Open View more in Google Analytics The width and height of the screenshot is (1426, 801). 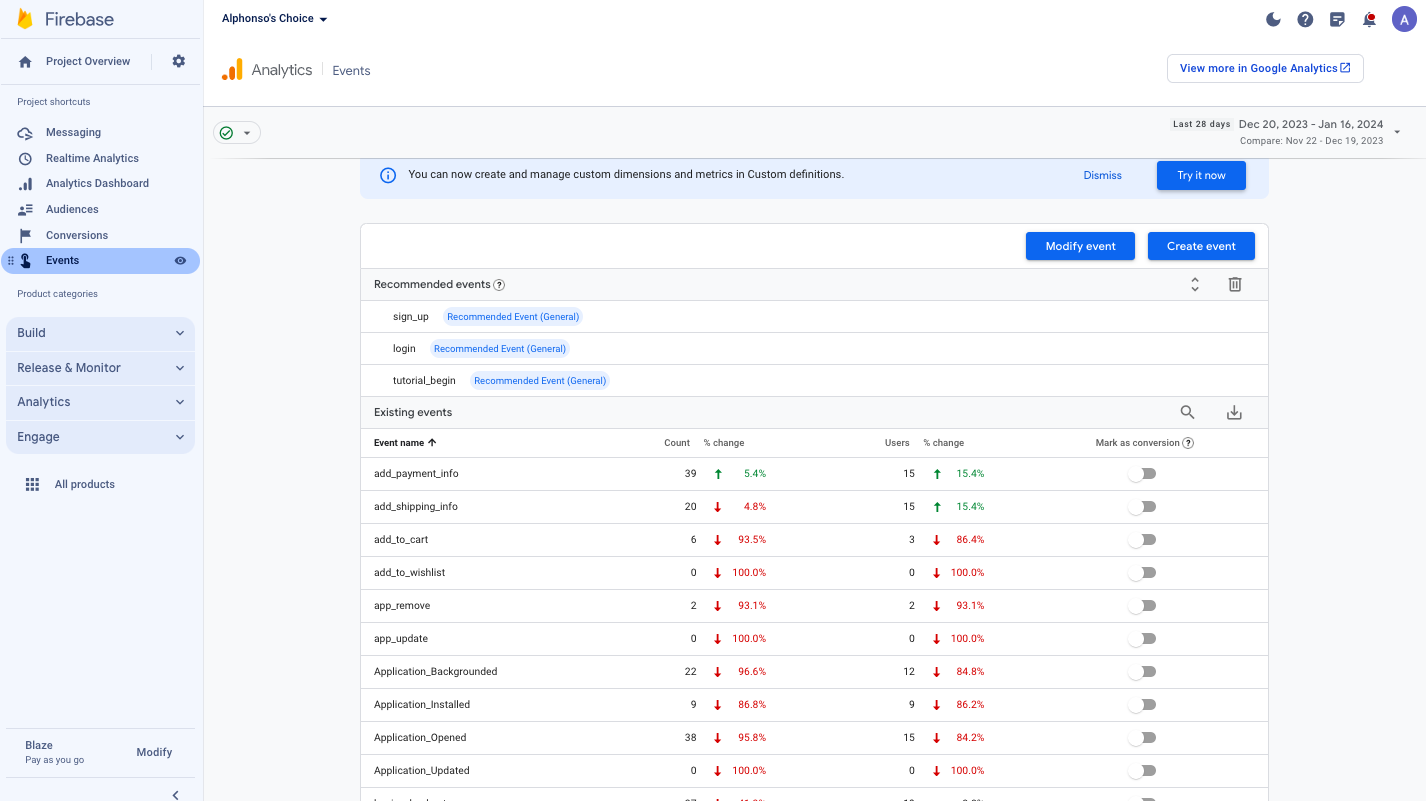[x=1264, y=68]
